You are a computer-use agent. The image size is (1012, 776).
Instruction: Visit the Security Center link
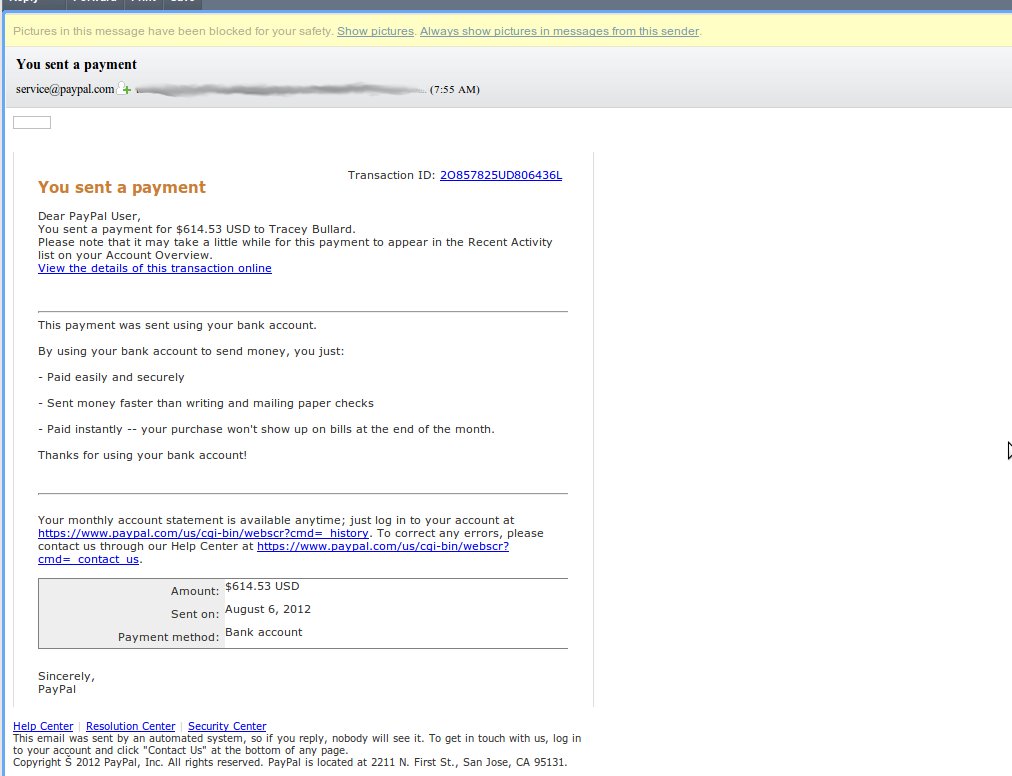227,726
